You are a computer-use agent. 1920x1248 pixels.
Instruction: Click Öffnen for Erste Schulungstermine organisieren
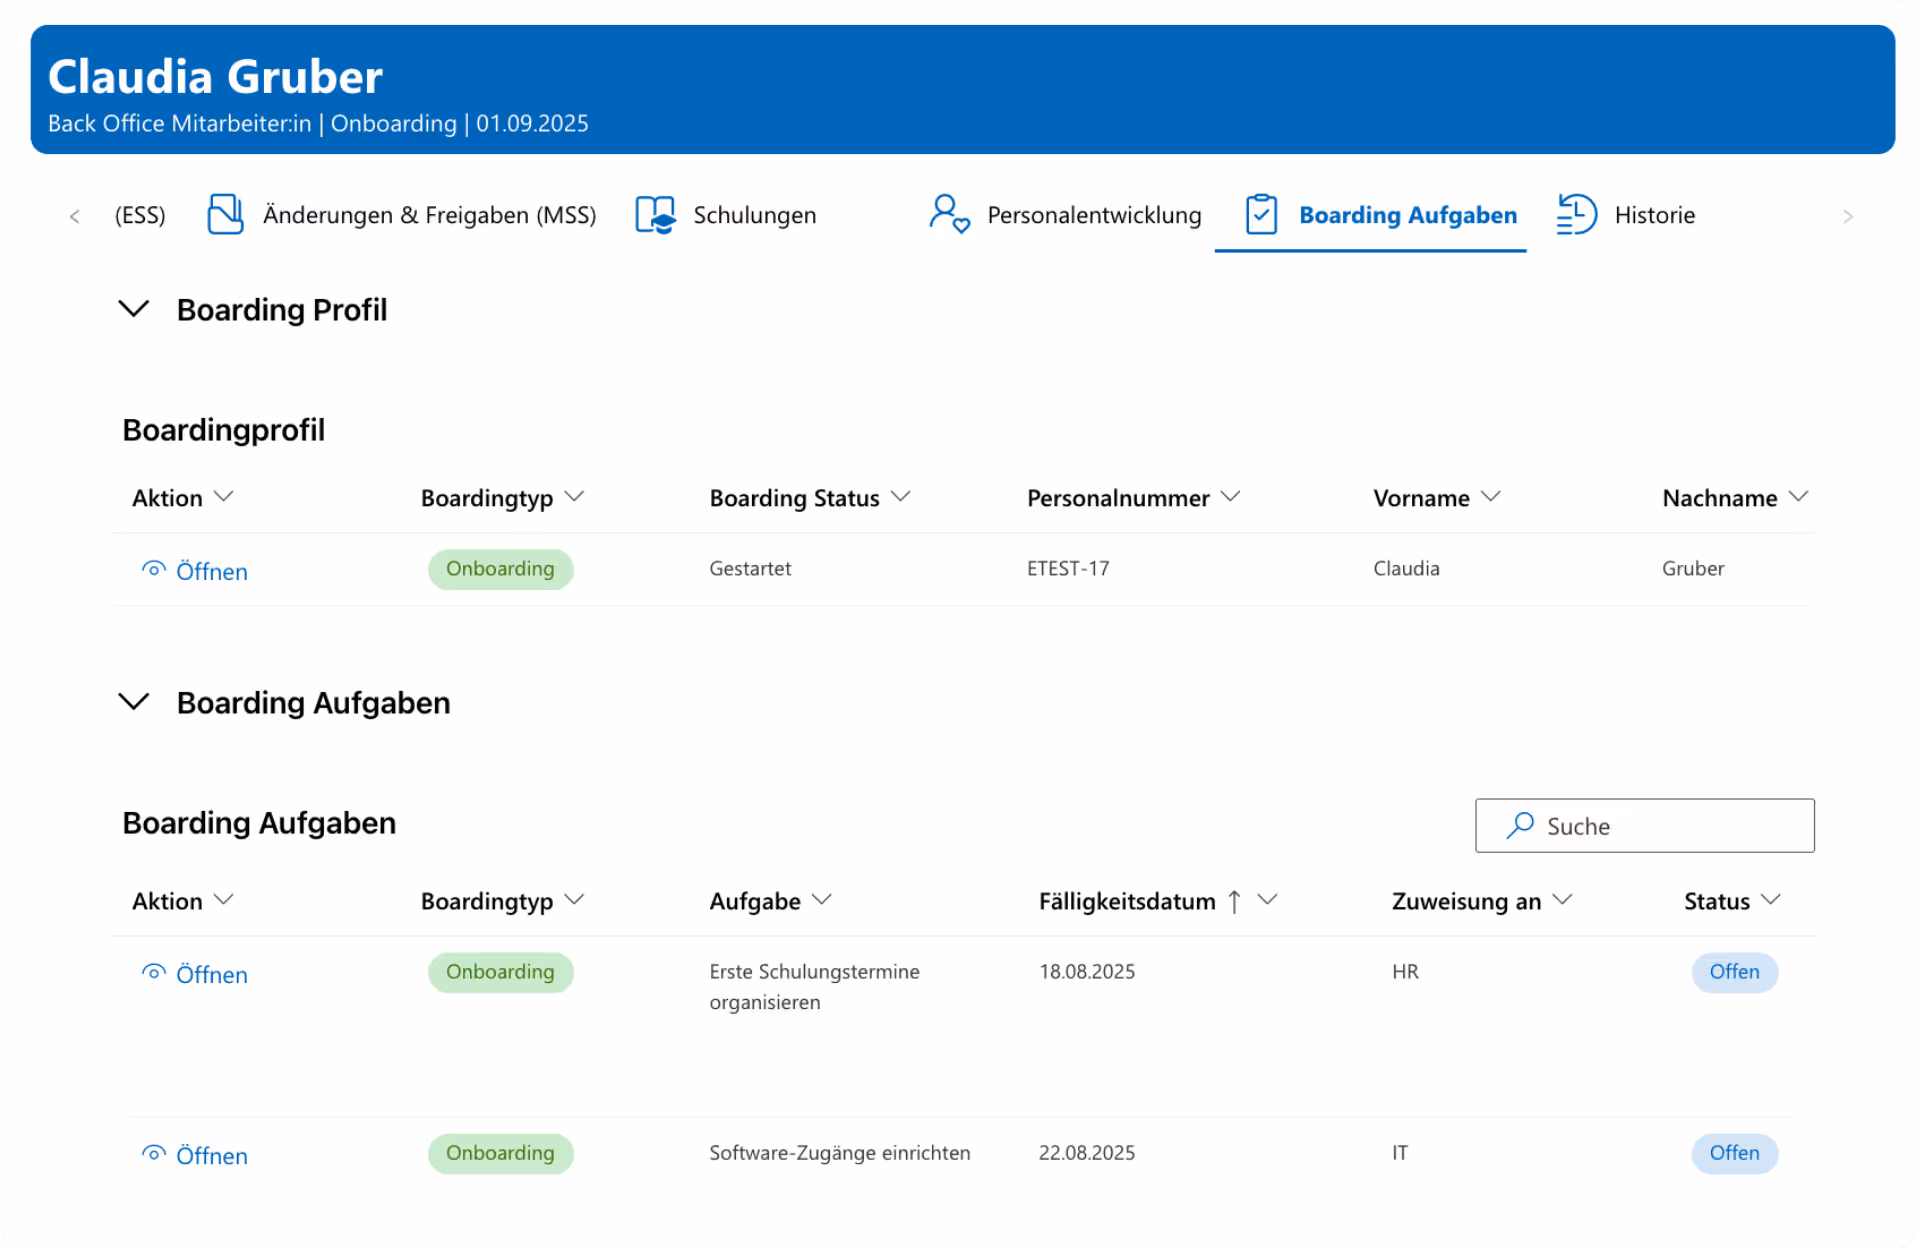[x=212, y=973]
